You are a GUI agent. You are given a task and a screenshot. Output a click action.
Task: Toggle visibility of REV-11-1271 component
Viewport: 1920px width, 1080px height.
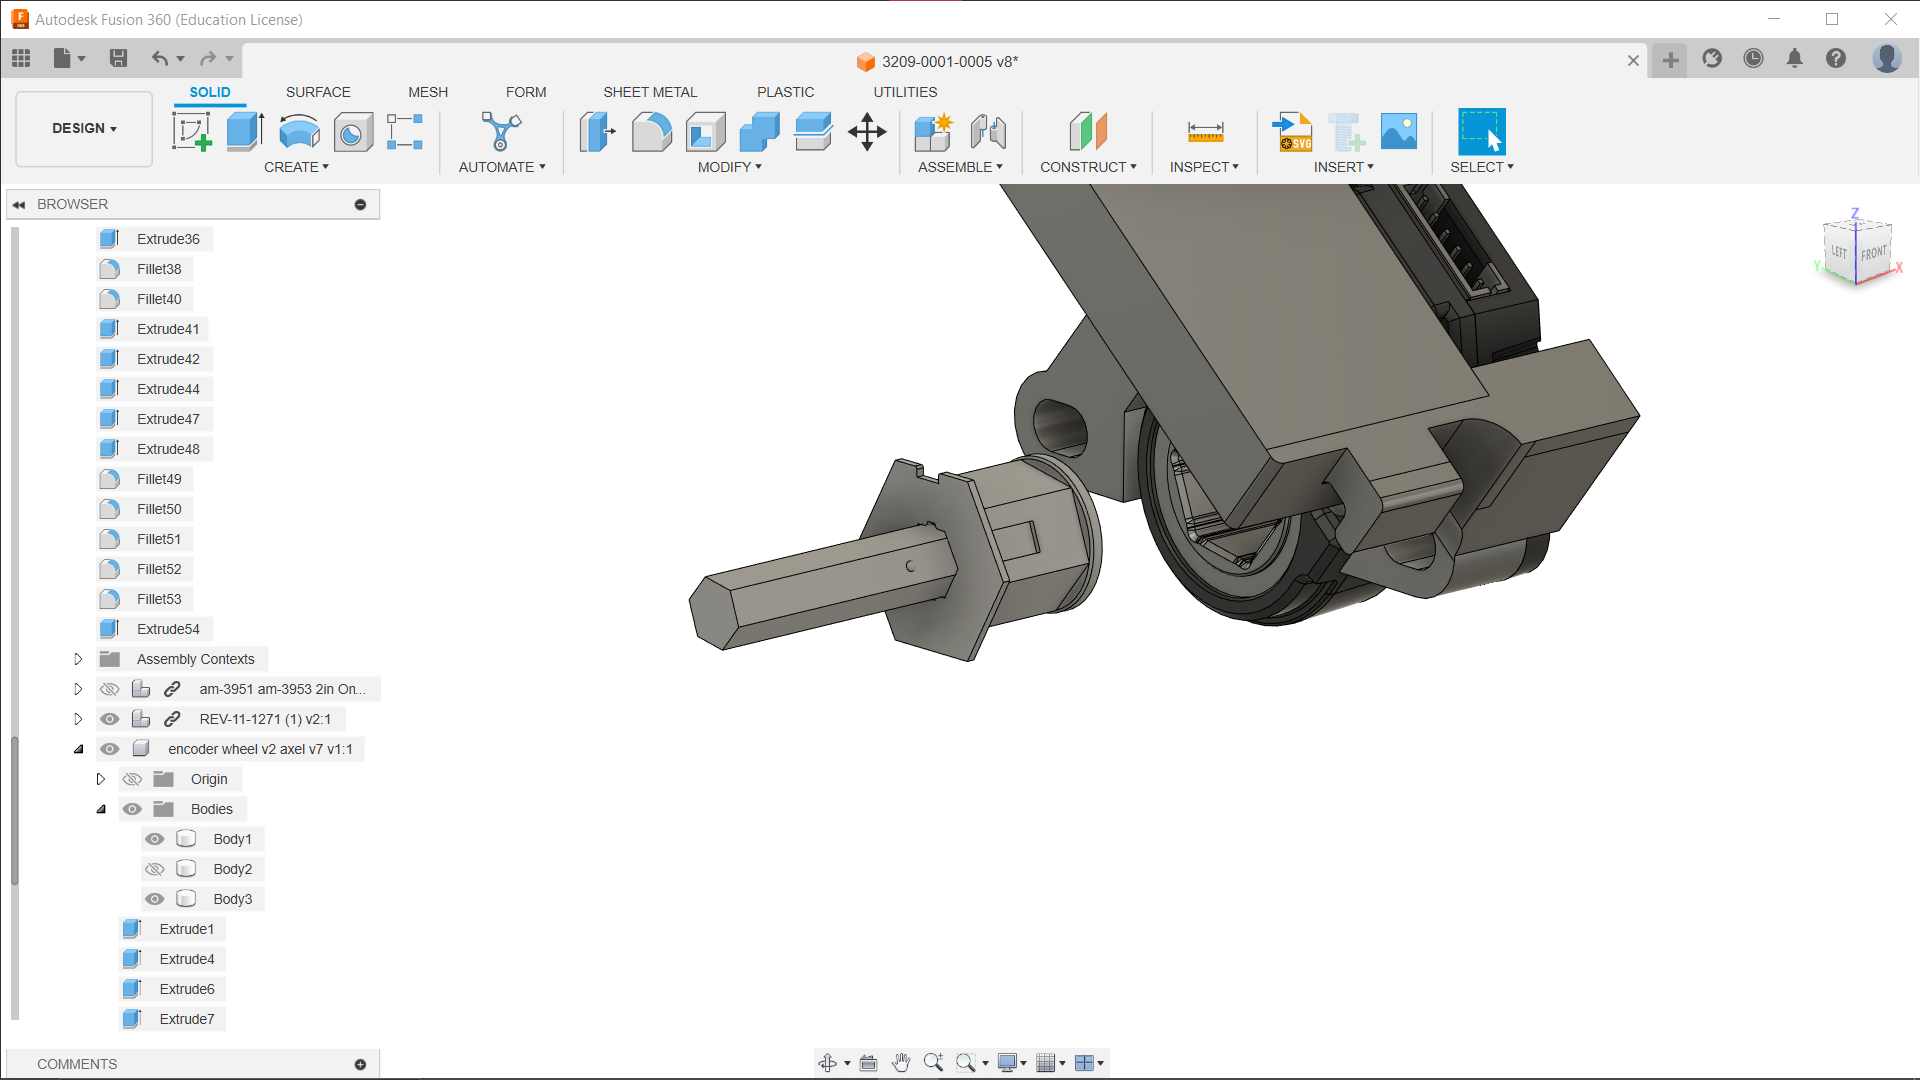pos(110,719)
